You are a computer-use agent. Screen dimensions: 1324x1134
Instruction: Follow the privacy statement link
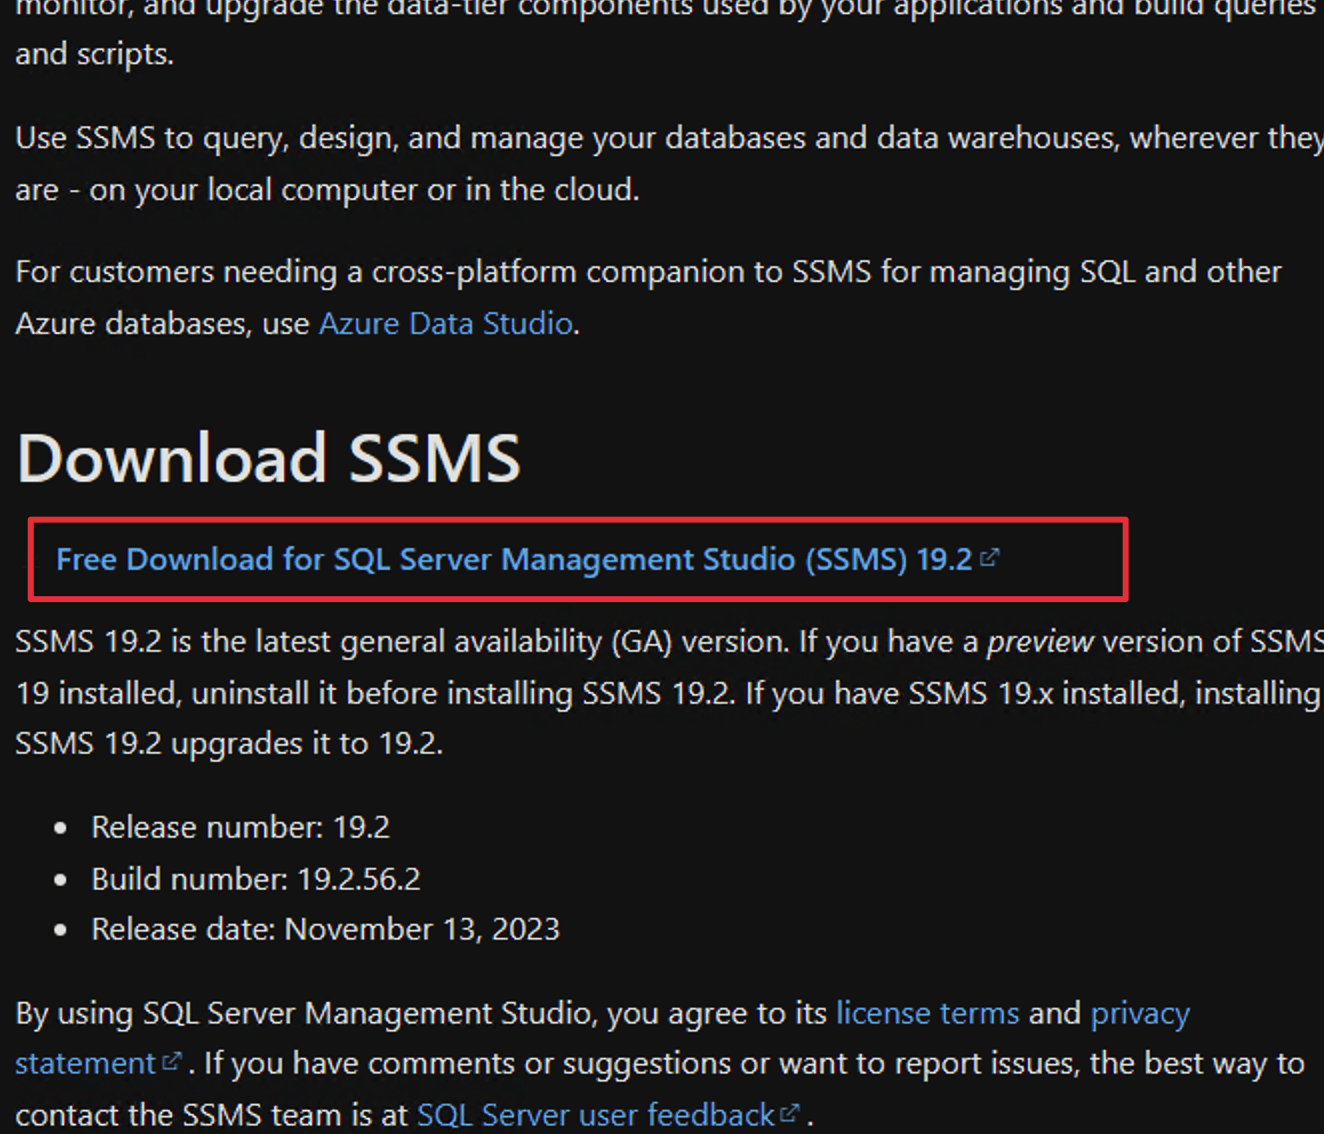pyautogui.click(x=1139, y=1014)
